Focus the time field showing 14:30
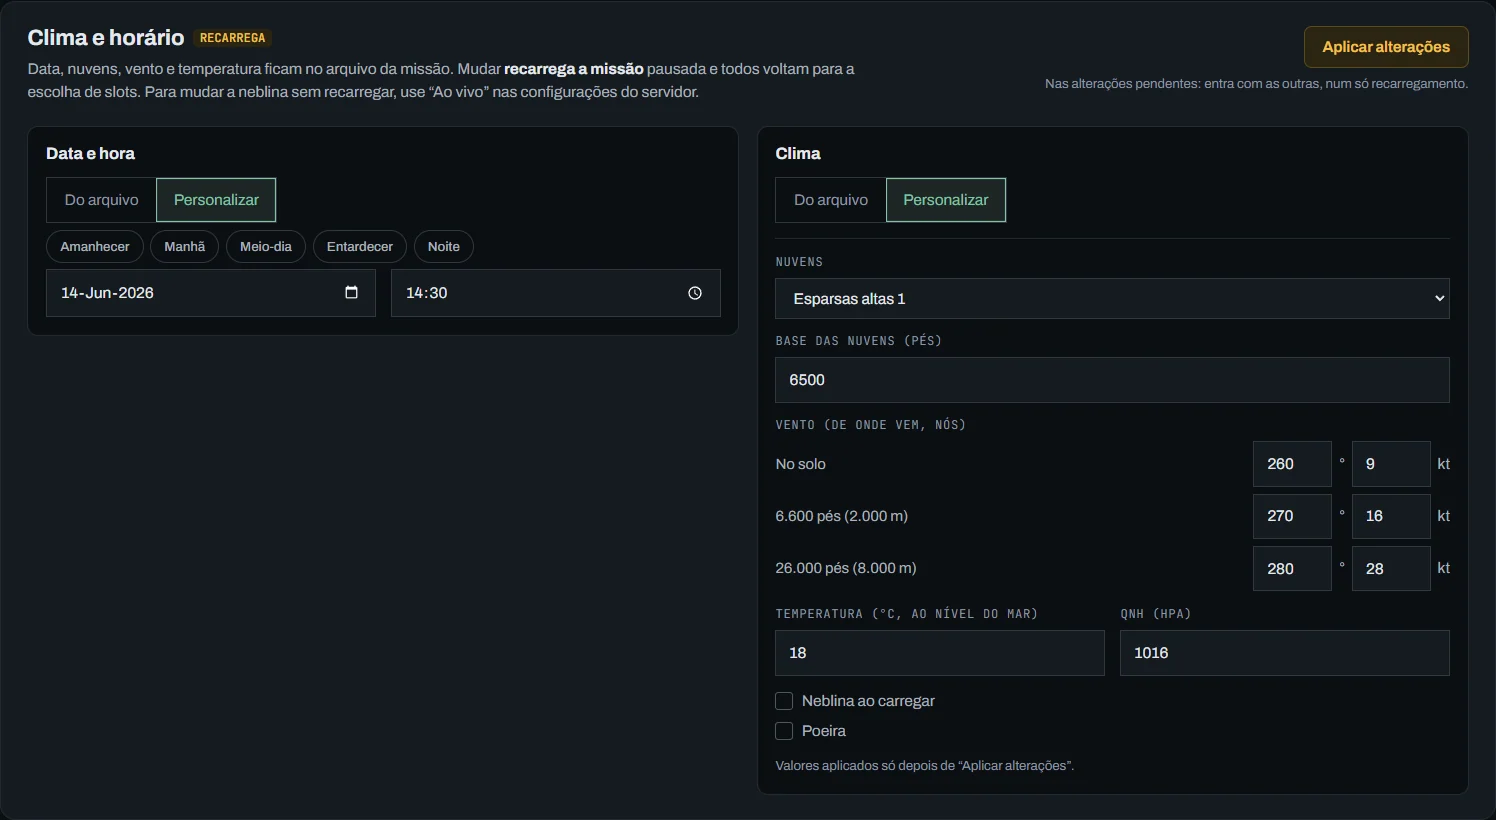The width and height of the screenshot is (1496, 820). coord(556,293)
